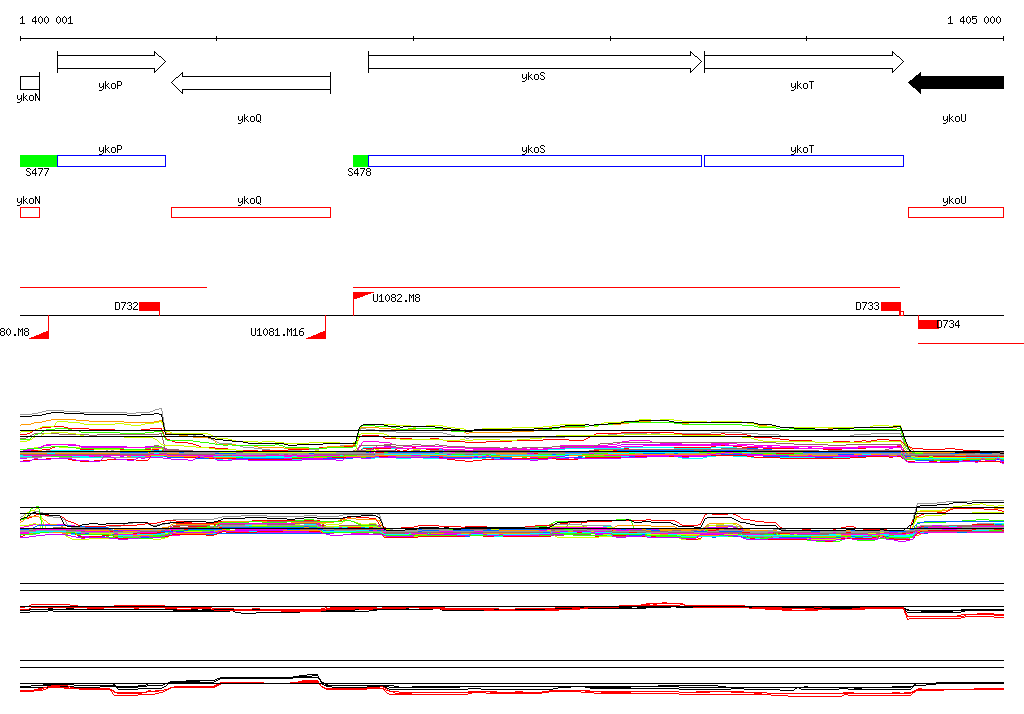Click the red D732 terminator marker
The height and width of the screenshot is (714, 1024).
click(x=150, y=307)
